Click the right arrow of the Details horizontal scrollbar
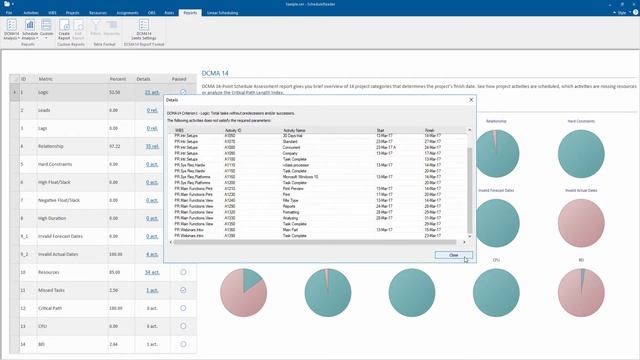This screenshot has width=640, height=360. (x=464, y=242)
